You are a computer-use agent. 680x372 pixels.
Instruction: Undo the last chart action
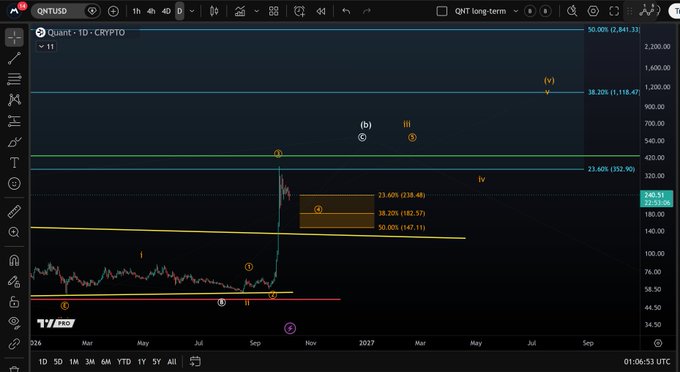(346, 11)
